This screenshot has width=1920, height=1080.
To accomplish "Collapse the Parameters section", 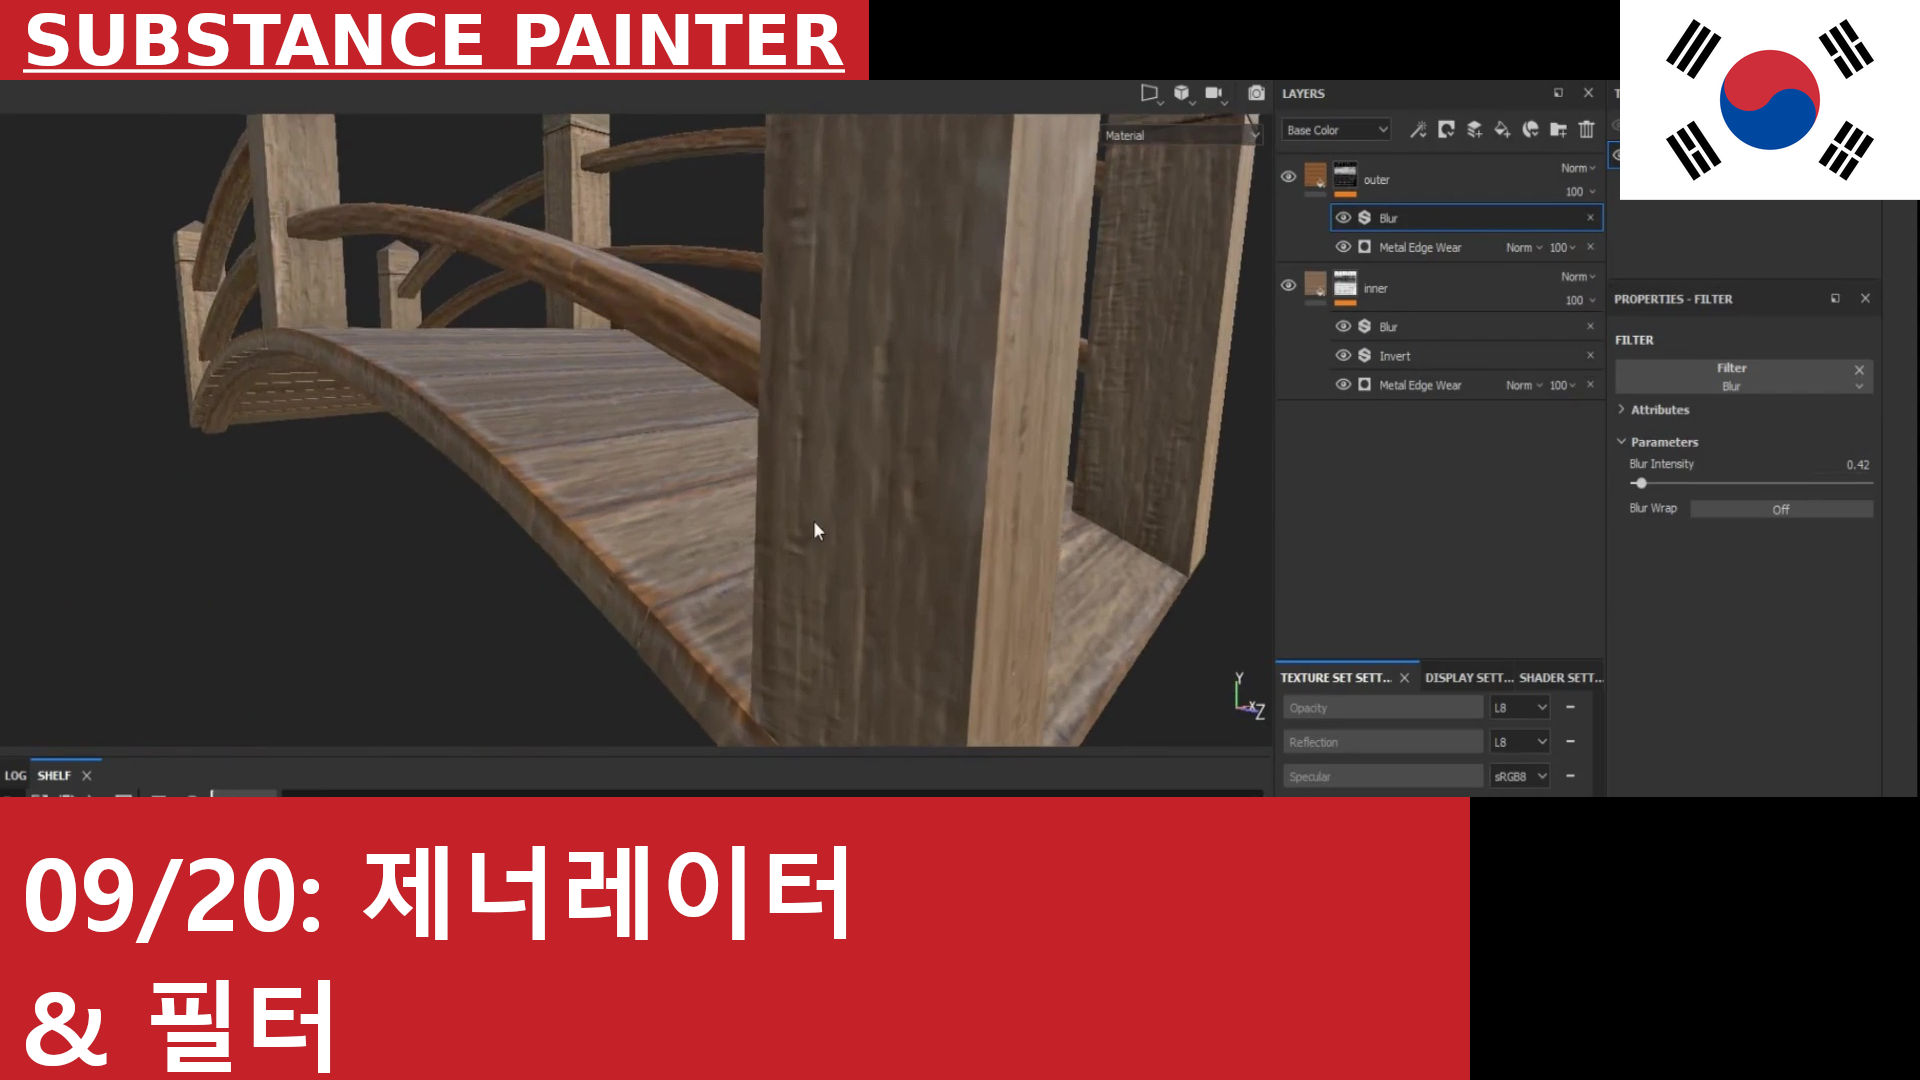I will point(1657,442).
